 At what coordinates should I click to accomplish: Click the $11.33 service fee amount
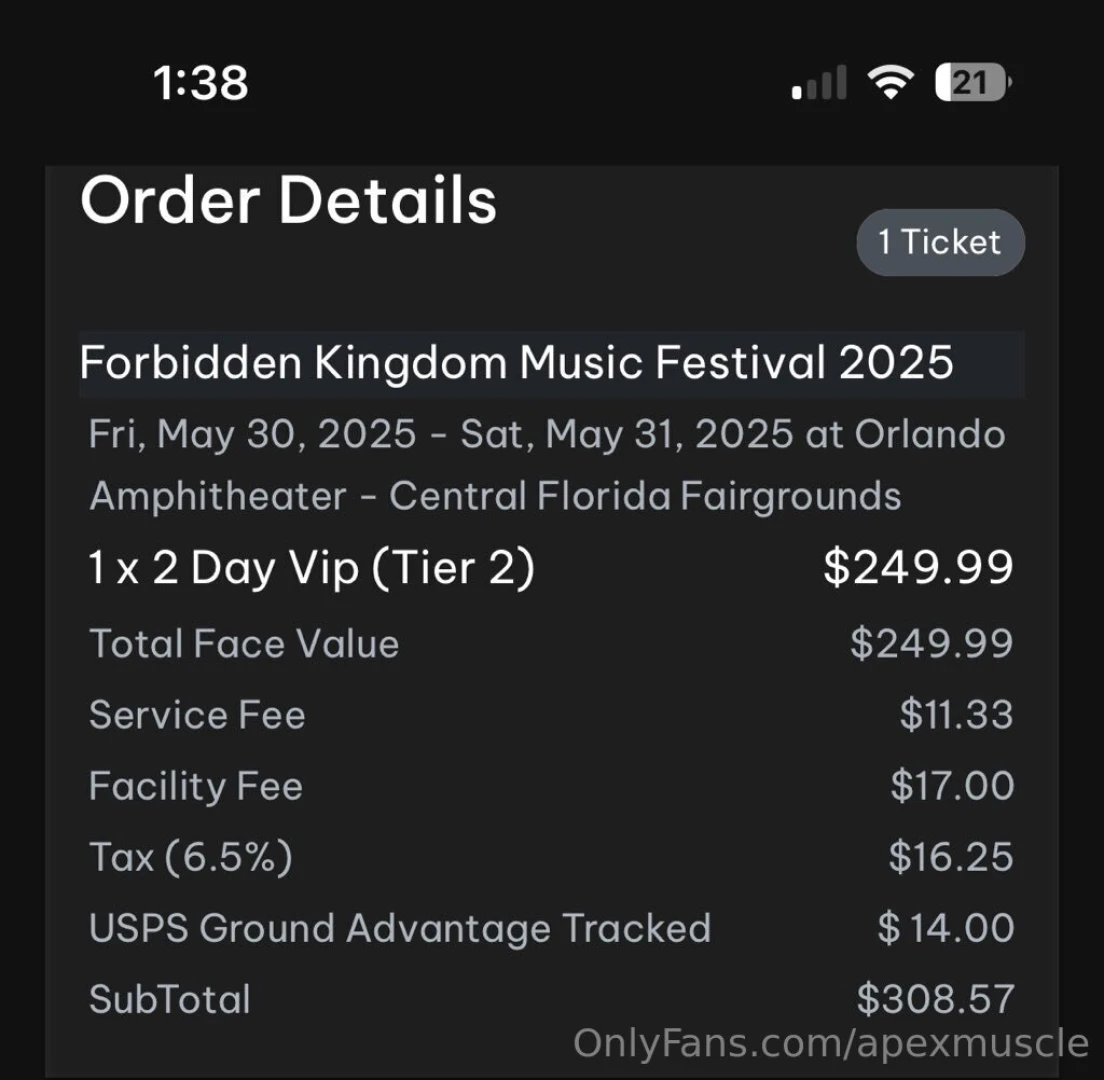tap(956, 715)
